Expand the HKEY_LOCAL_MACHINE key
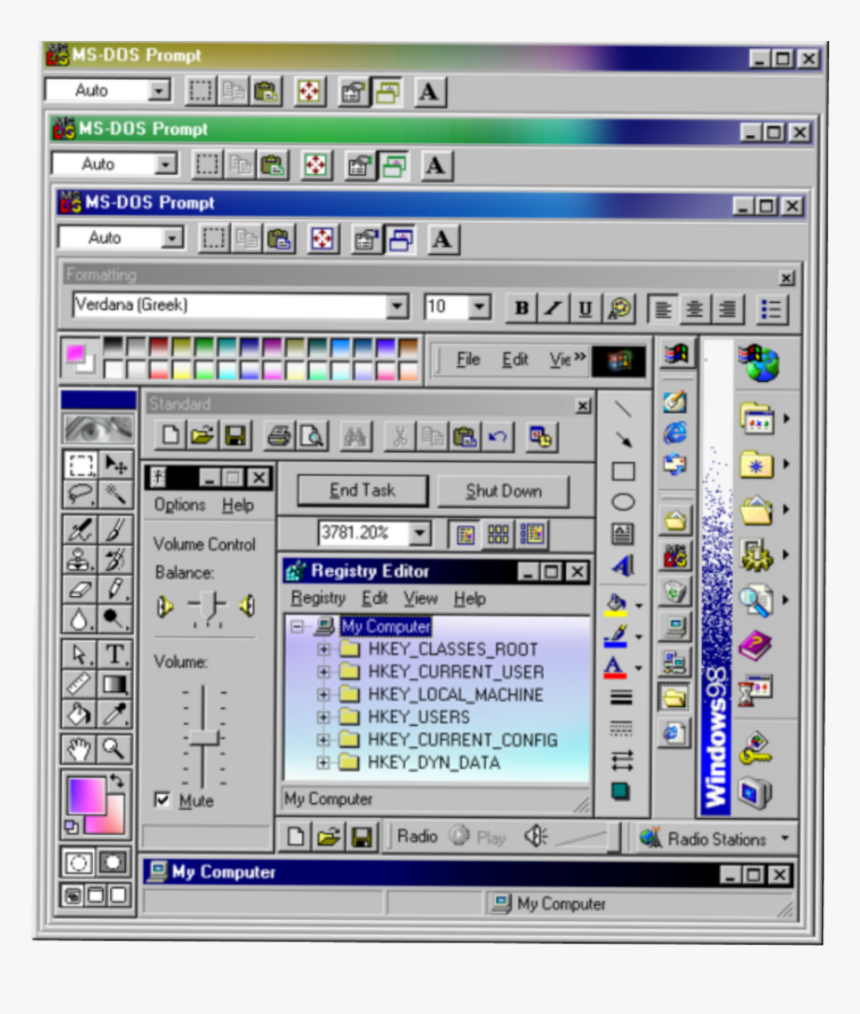Screen dimensions: 860x1014 coord(324,695)
